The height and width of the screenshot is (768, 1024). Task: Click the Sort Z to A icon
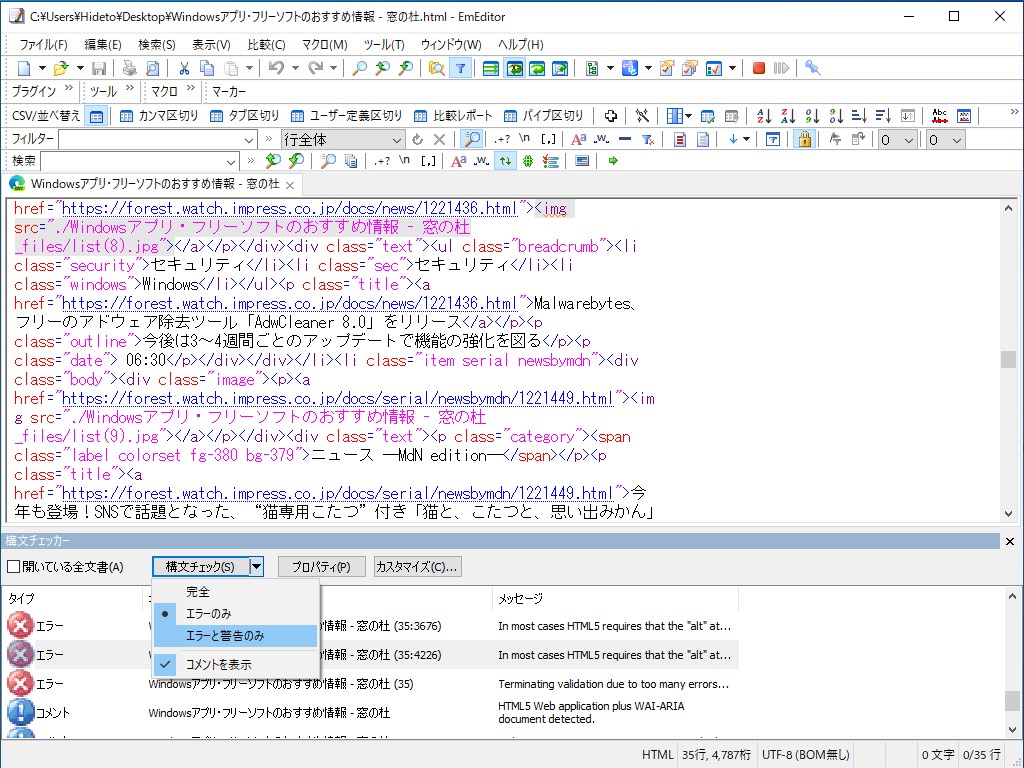click(x=788, y=116)
